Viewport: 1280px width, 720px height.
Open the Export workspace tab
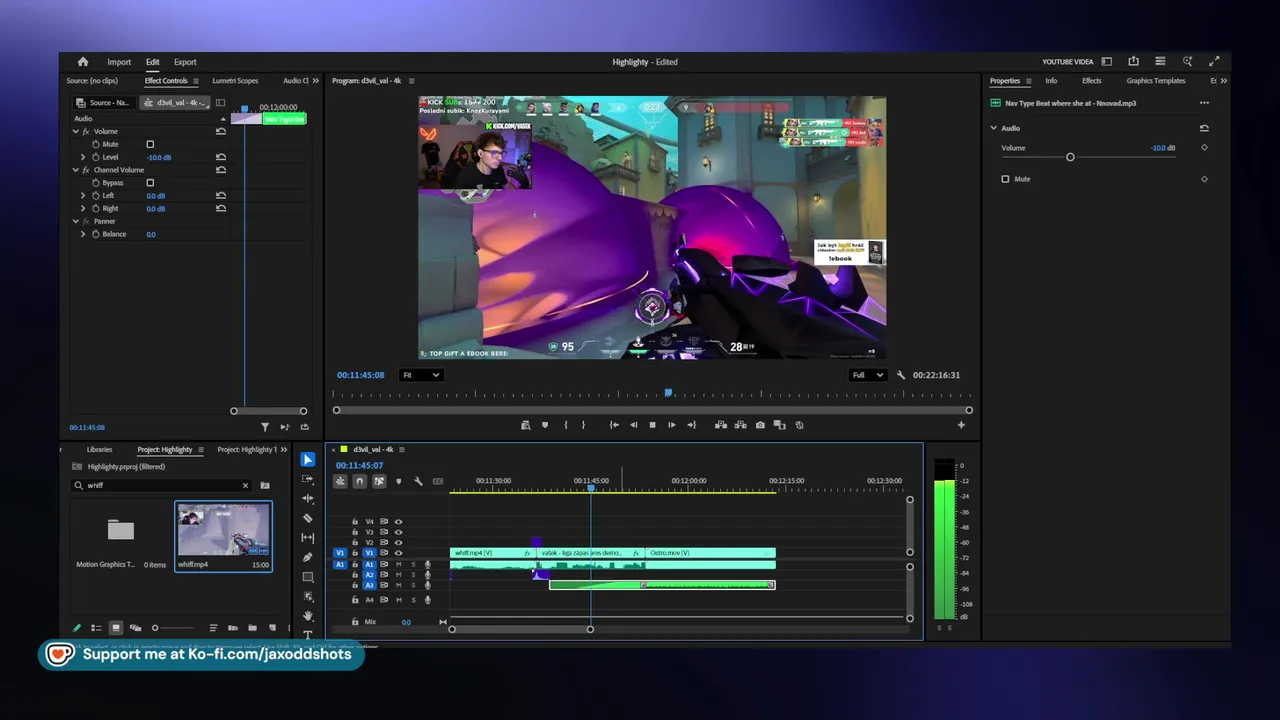tap(185, 62)
